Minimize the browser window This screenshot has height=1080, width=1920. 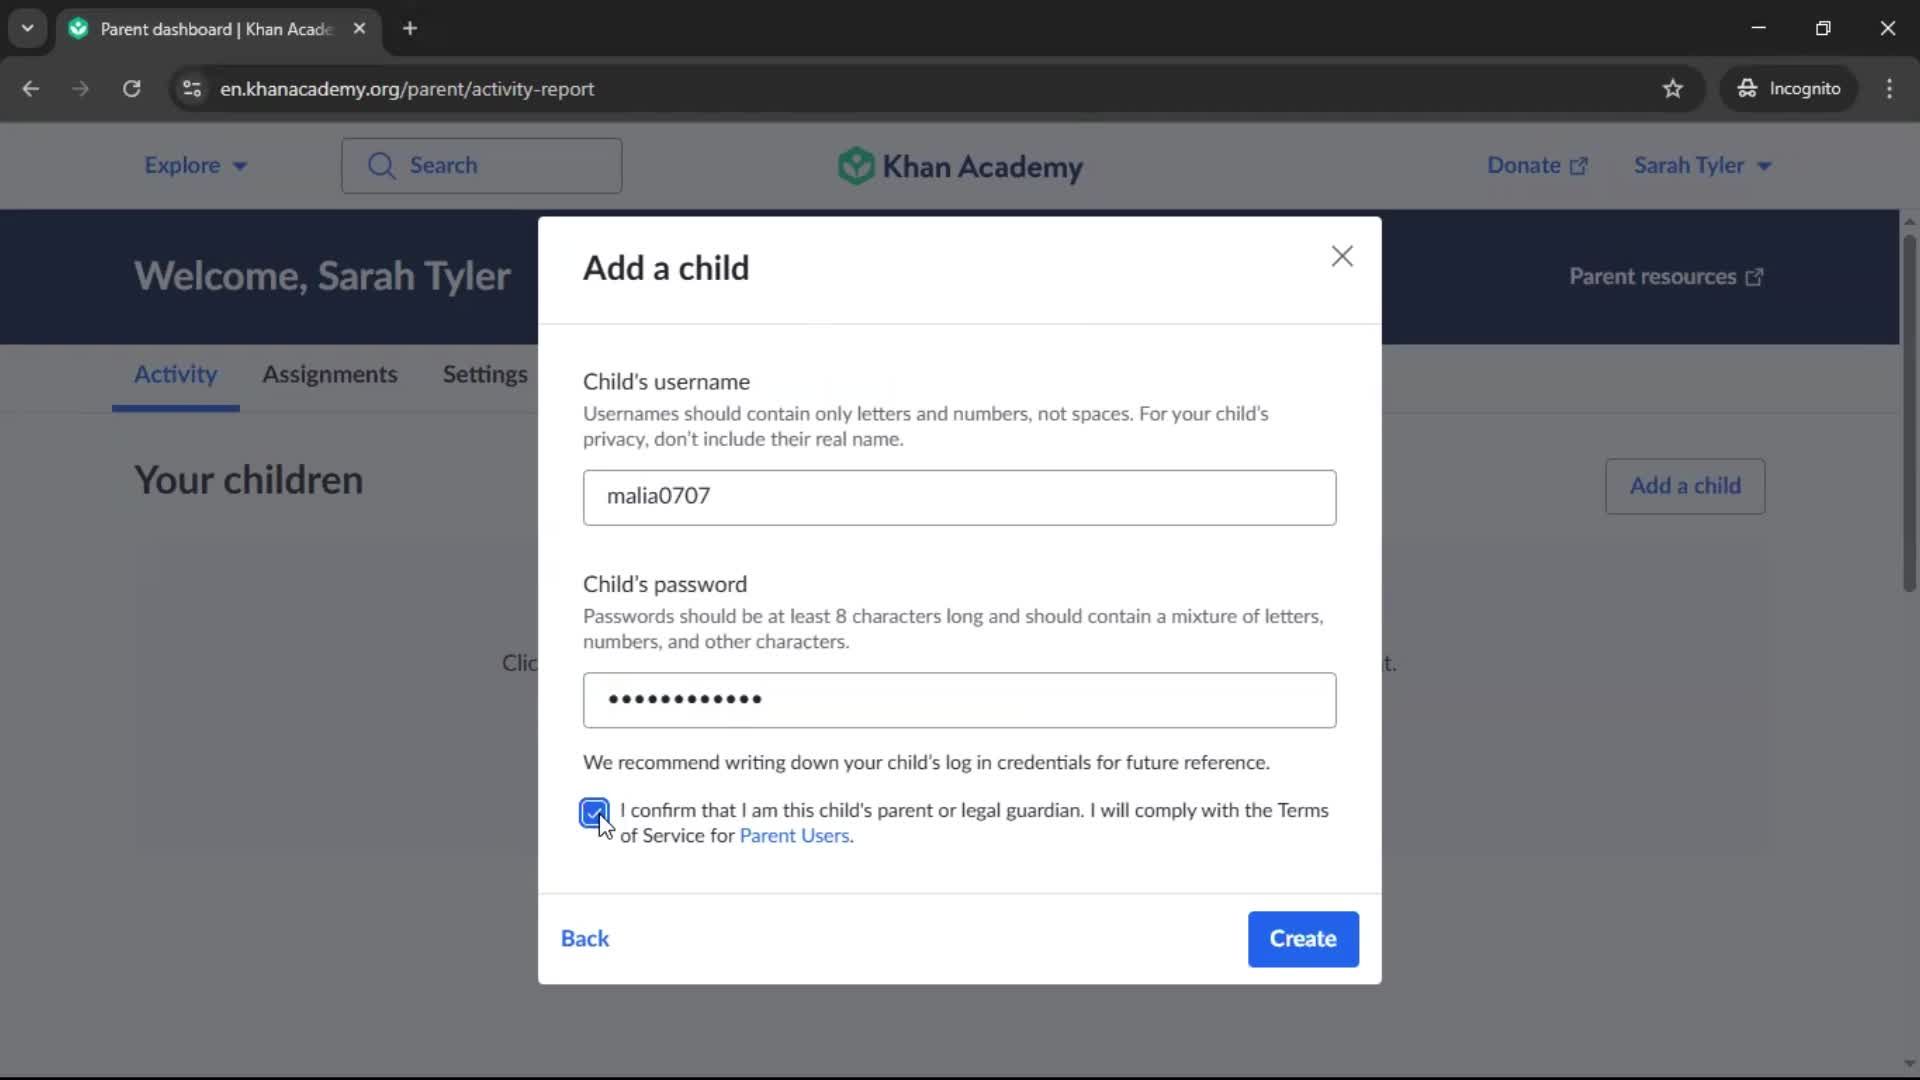1759,29
